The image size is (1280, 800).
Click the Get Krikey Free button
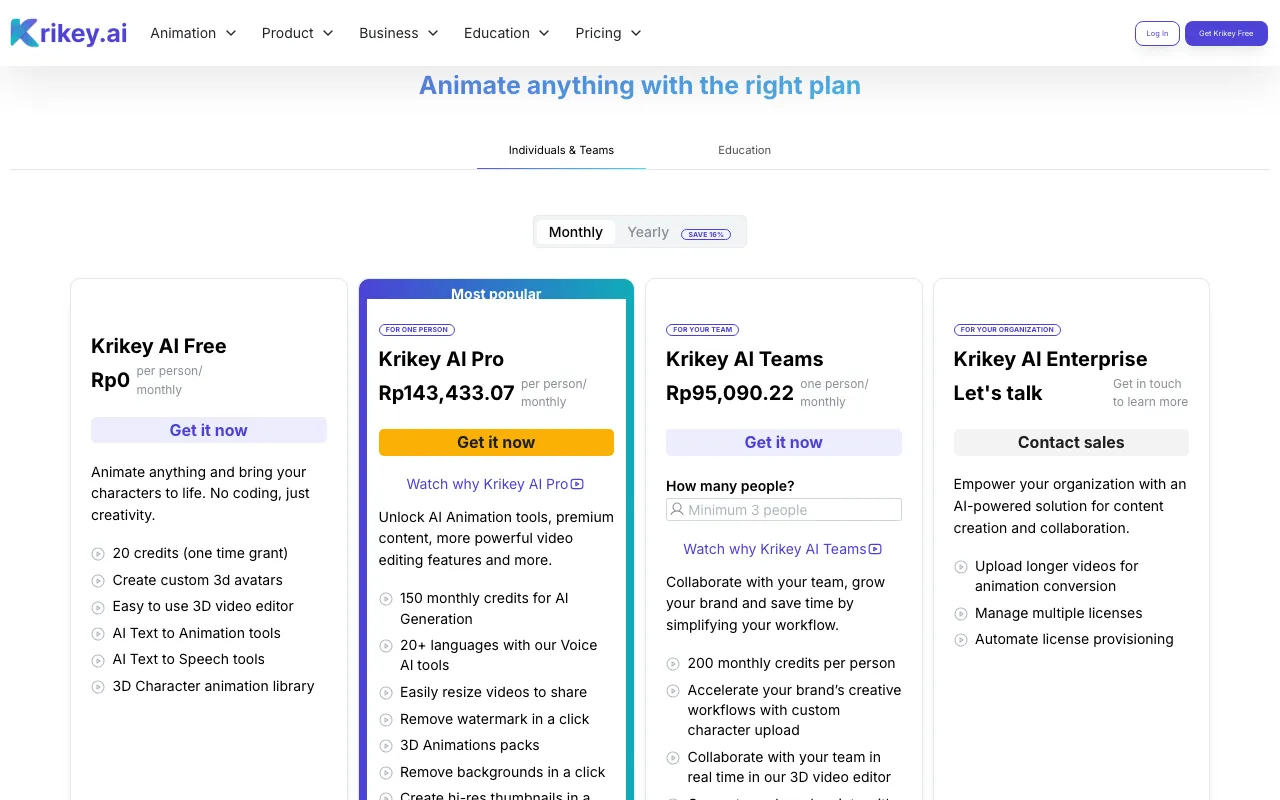(x=1226, y=33)
